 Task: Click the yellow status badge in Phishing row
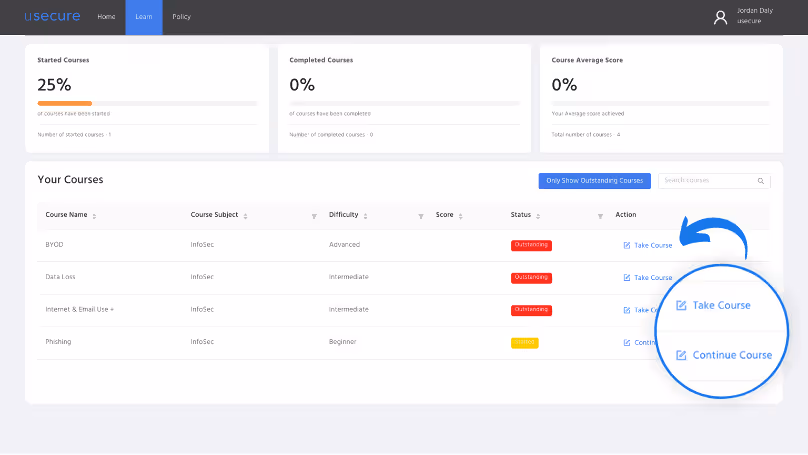[525, 343]
